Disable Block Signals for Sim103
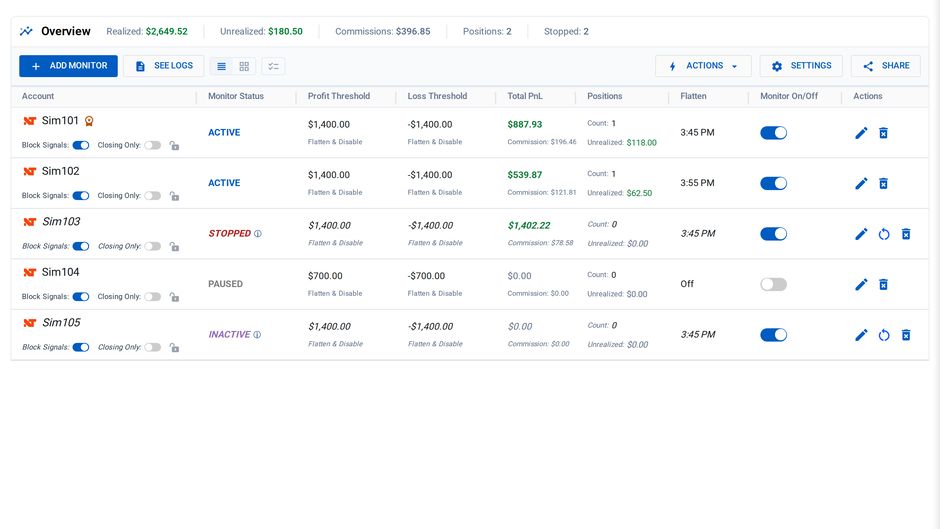This screenshot has height=529, width=940. (81, 246)
